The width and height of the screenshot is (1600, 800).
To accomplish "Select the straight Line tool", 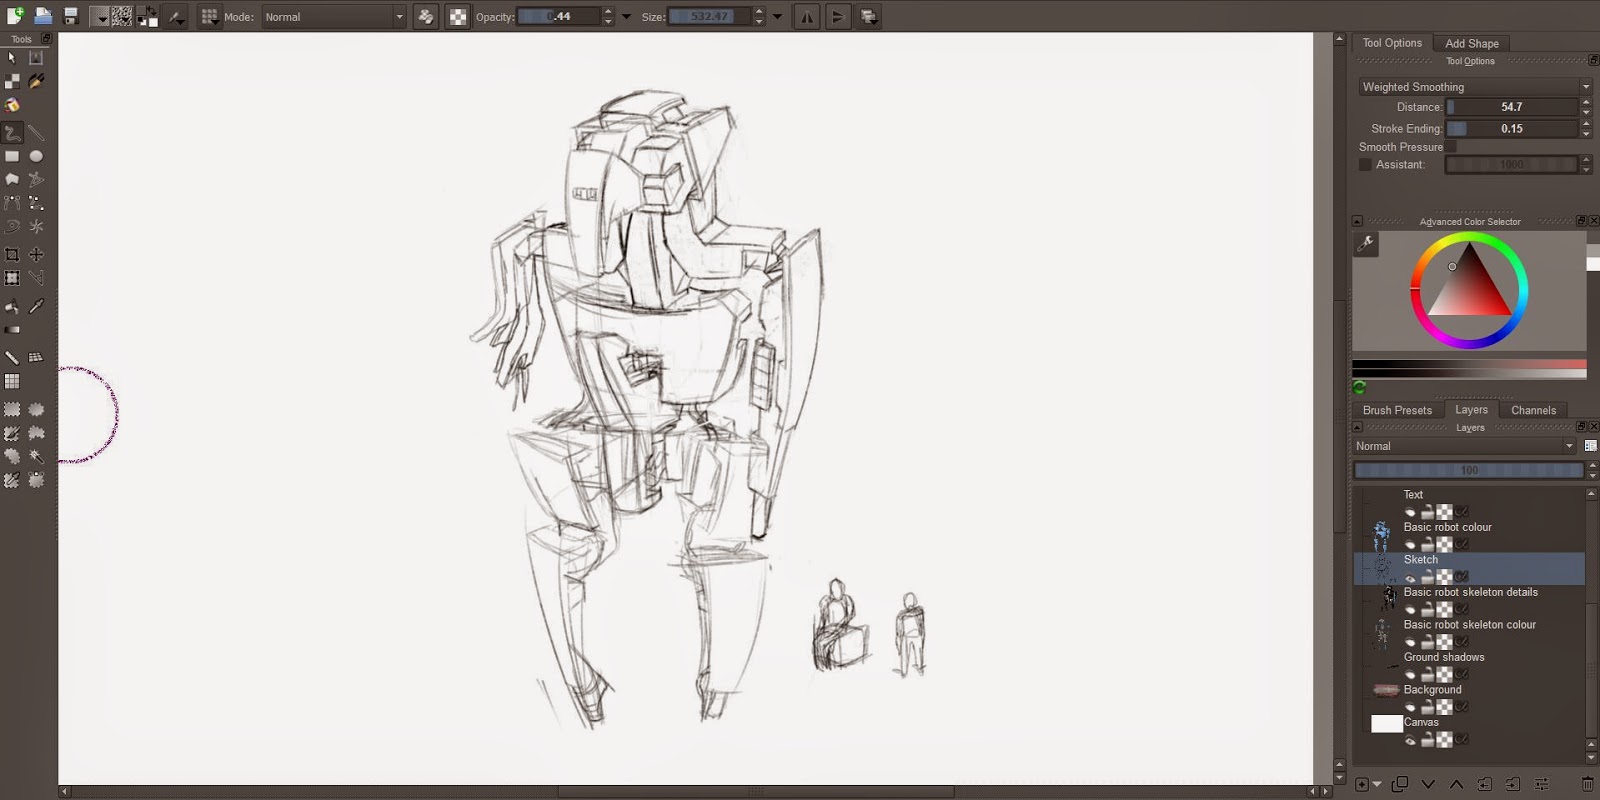I will pyautogui.click(x=36, y=132).
